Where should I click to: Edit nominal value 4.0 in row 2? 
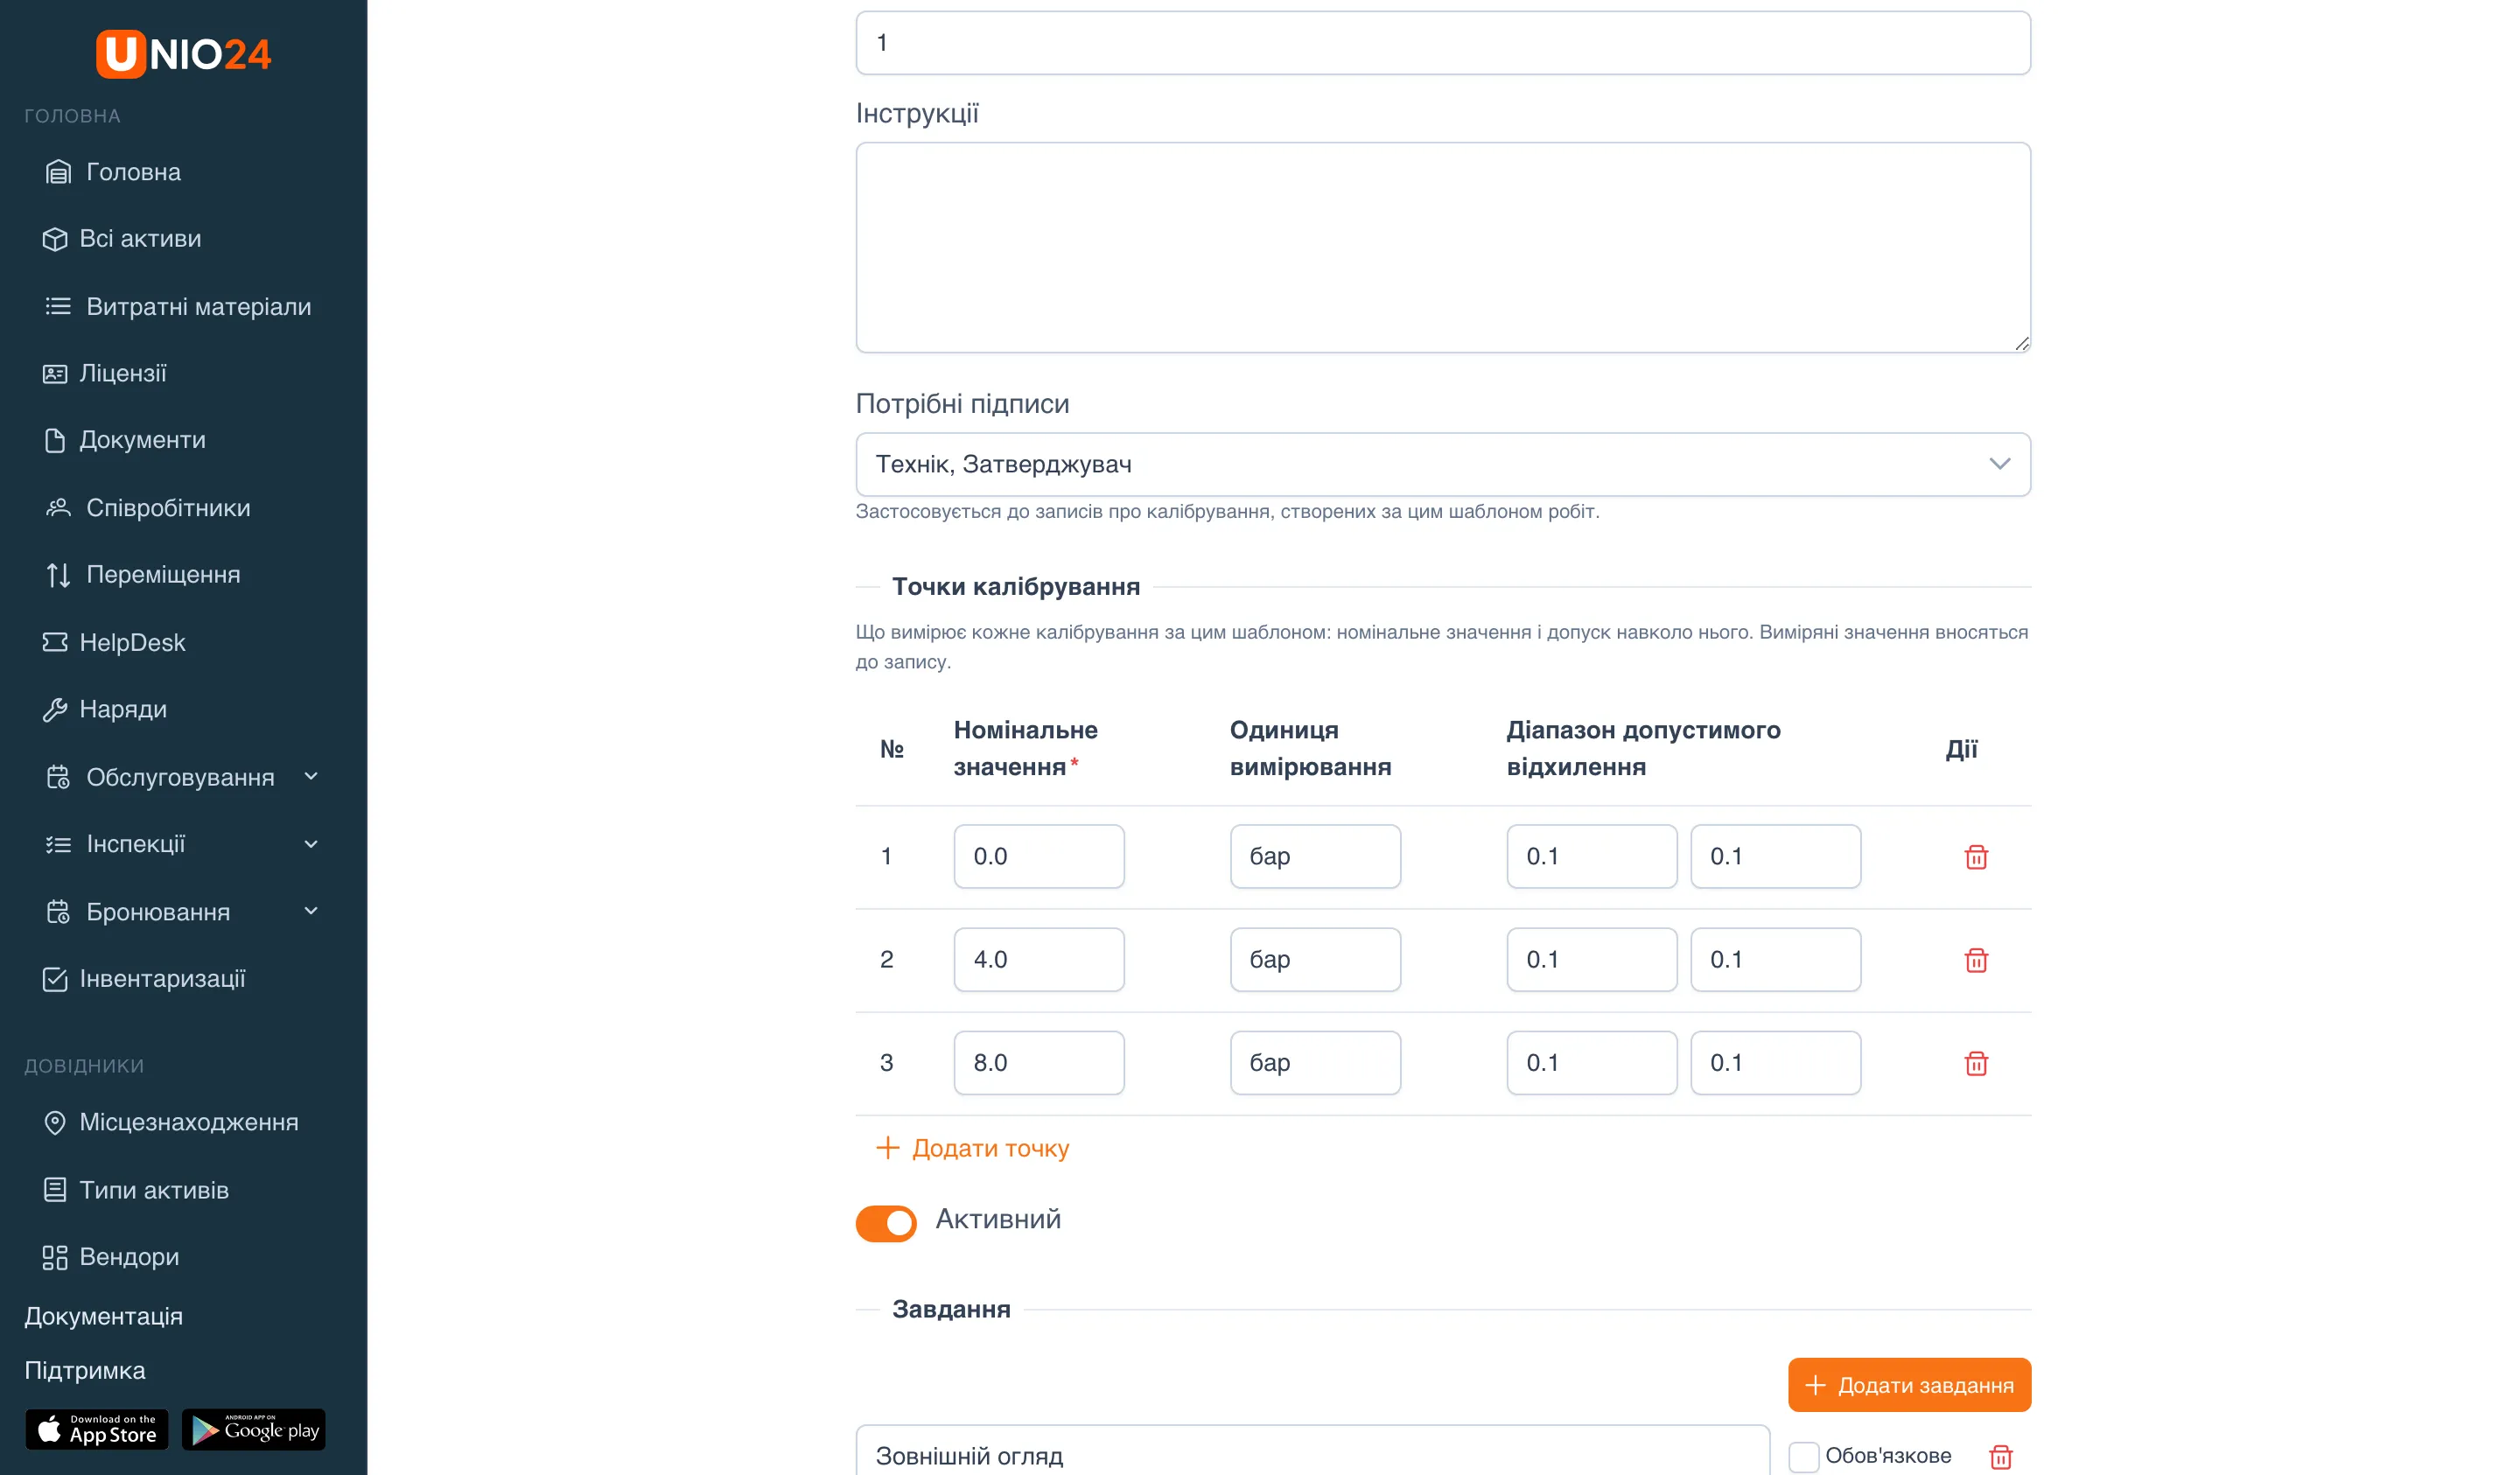[1039, 960]
